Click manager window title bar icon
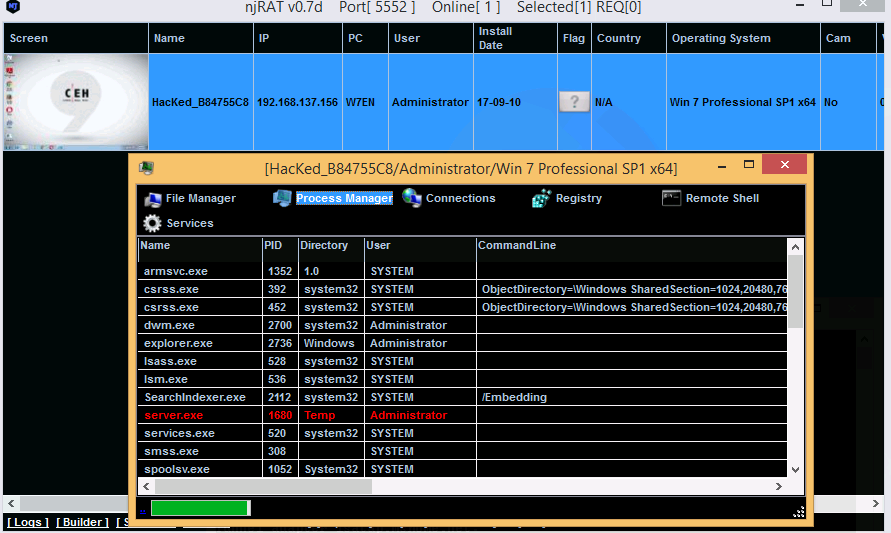This screenshot has height=533, width=891. [x=147, y=168]
